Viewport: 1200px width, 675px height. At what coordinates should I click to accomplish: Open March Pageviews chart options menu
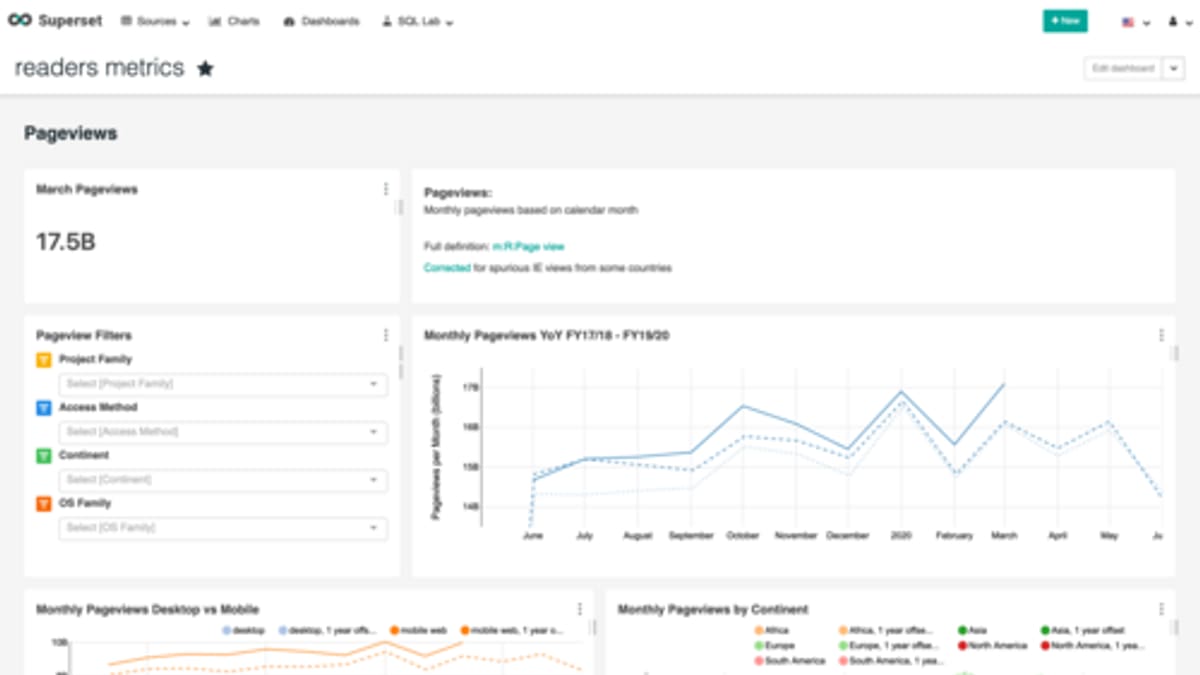(386, 189)
